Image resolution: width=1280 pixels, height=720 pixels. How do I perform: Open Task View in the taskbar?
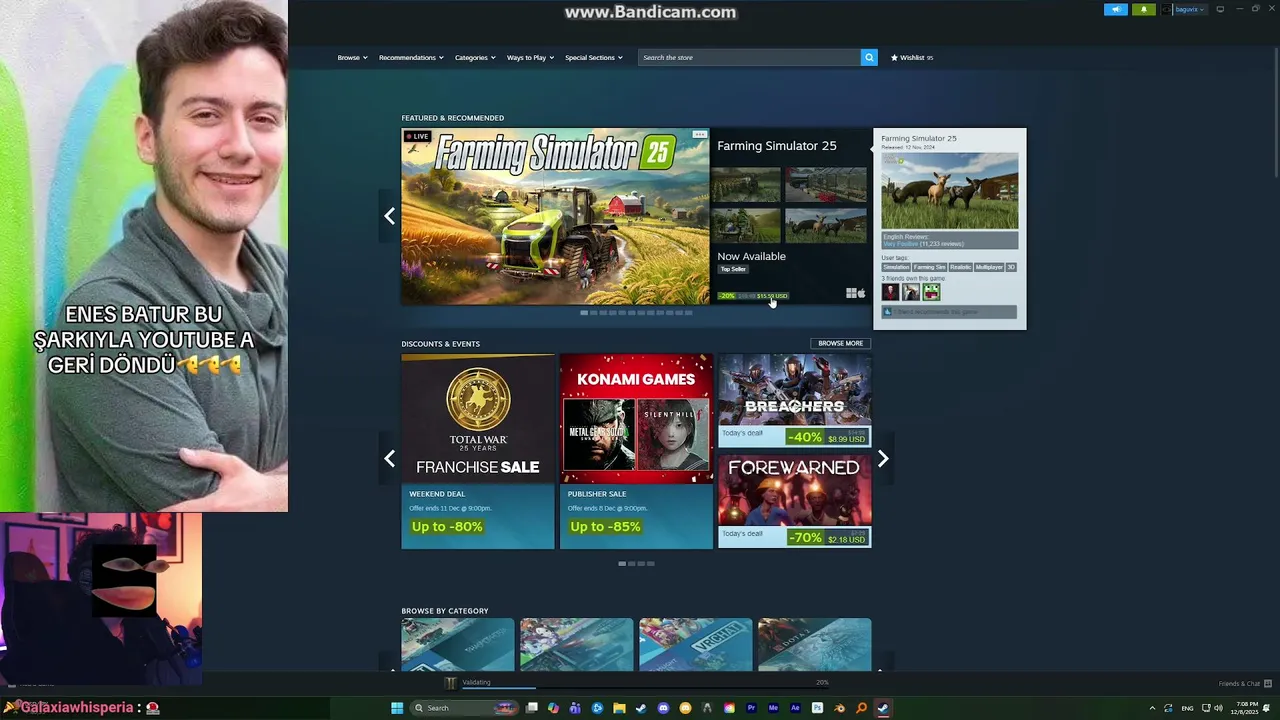[x=531, y=708]
